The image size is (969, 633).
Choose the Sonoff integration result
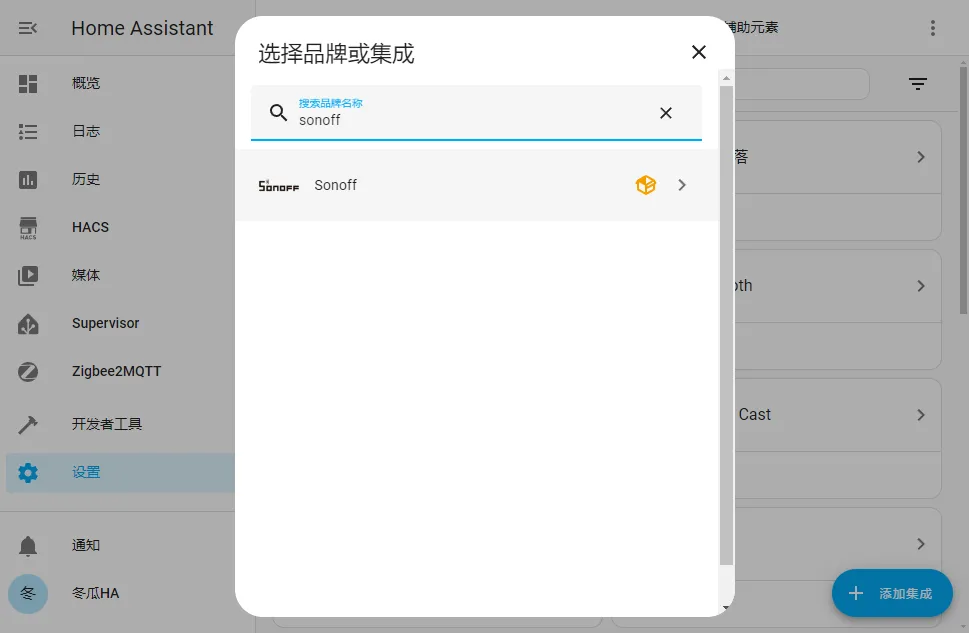[x=476, y=185]
